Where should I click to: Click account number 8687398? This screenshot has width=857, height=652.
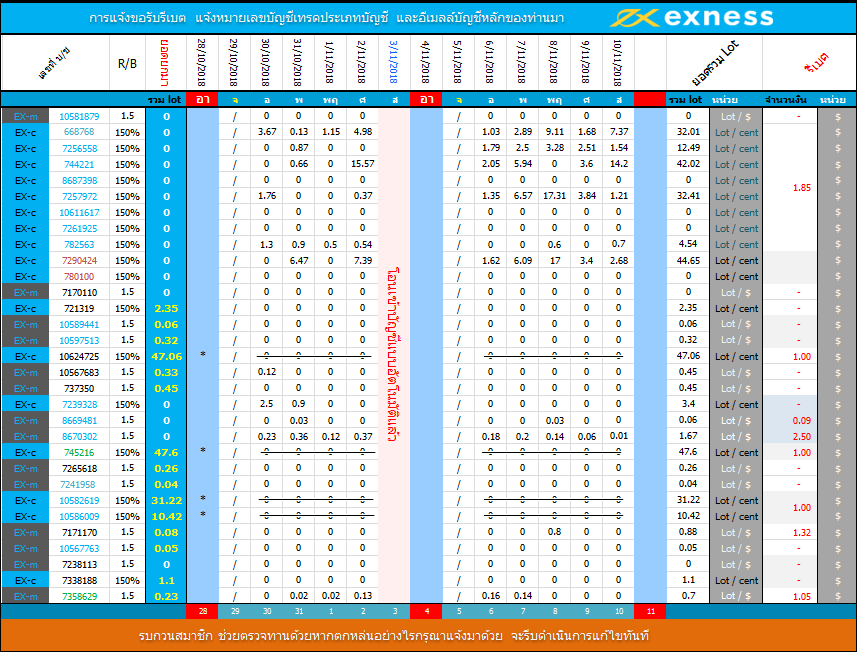point(79,180)
